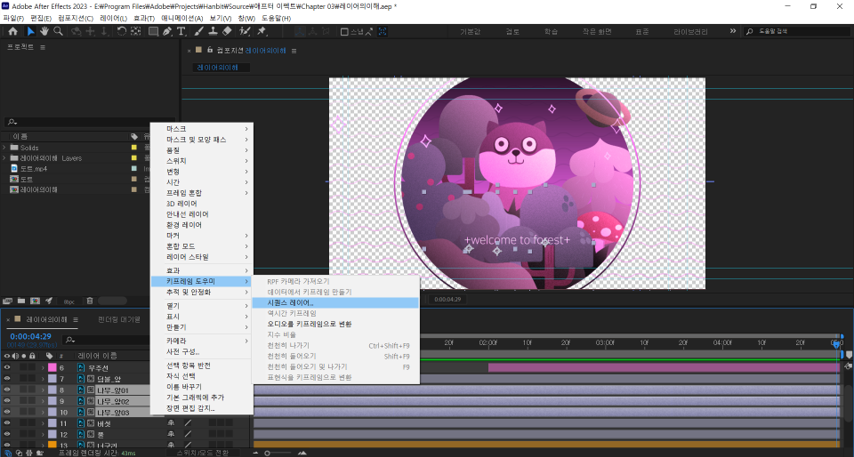Screen dimensions: 854x457
Task: Select the Eraser tool
Action: point(227,32)
